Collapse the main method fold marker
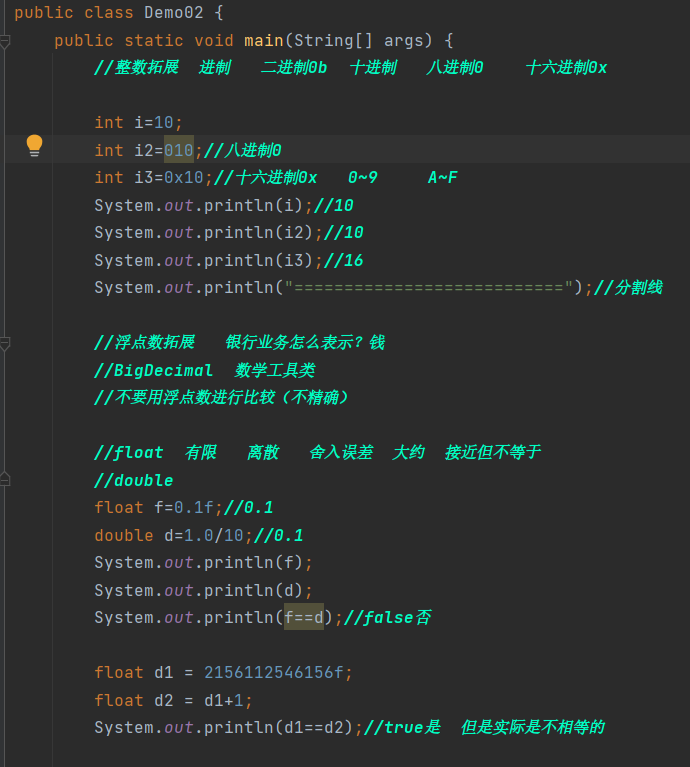The image size is (690, 767). click(x=5, y=41)
